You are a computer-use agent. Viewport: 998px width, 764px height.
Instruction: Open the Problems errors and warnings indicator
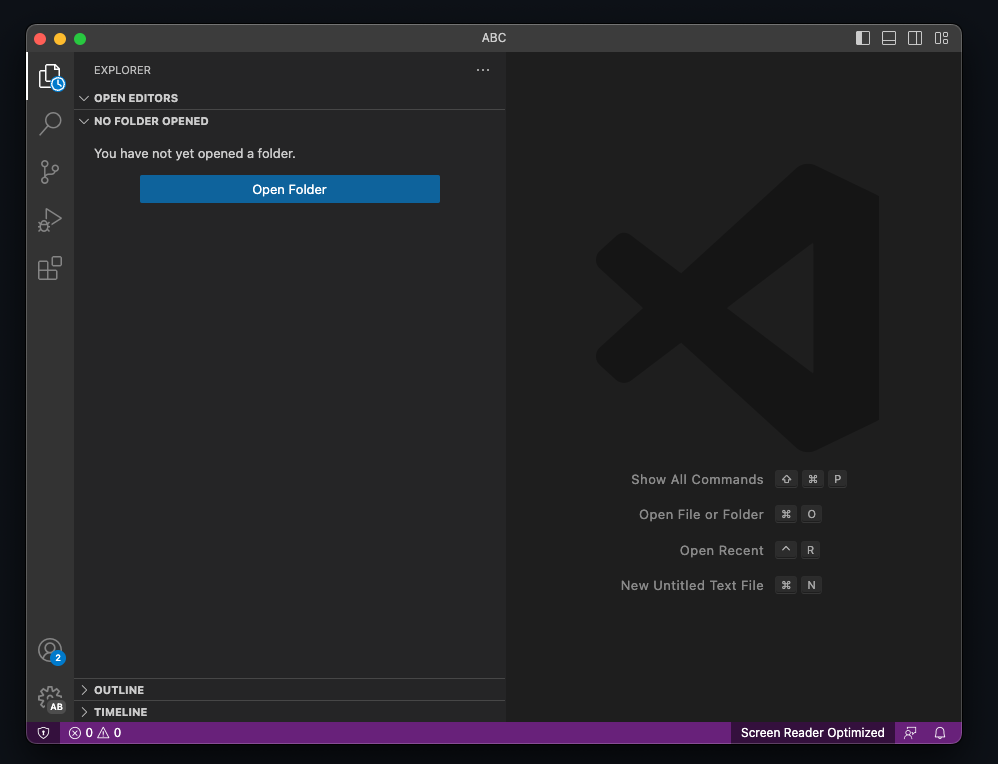pyautogui.click(x=95, y=733)
